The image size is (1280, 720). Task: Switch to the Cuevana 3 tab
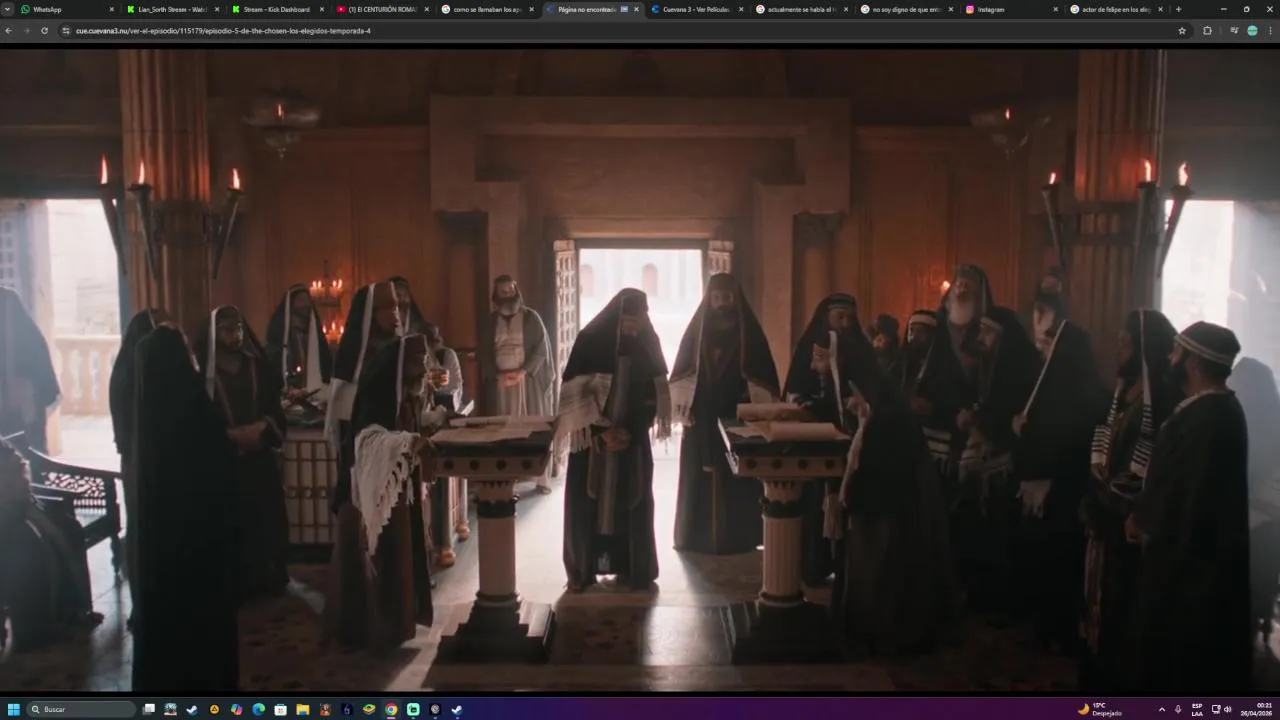point(697,9)
